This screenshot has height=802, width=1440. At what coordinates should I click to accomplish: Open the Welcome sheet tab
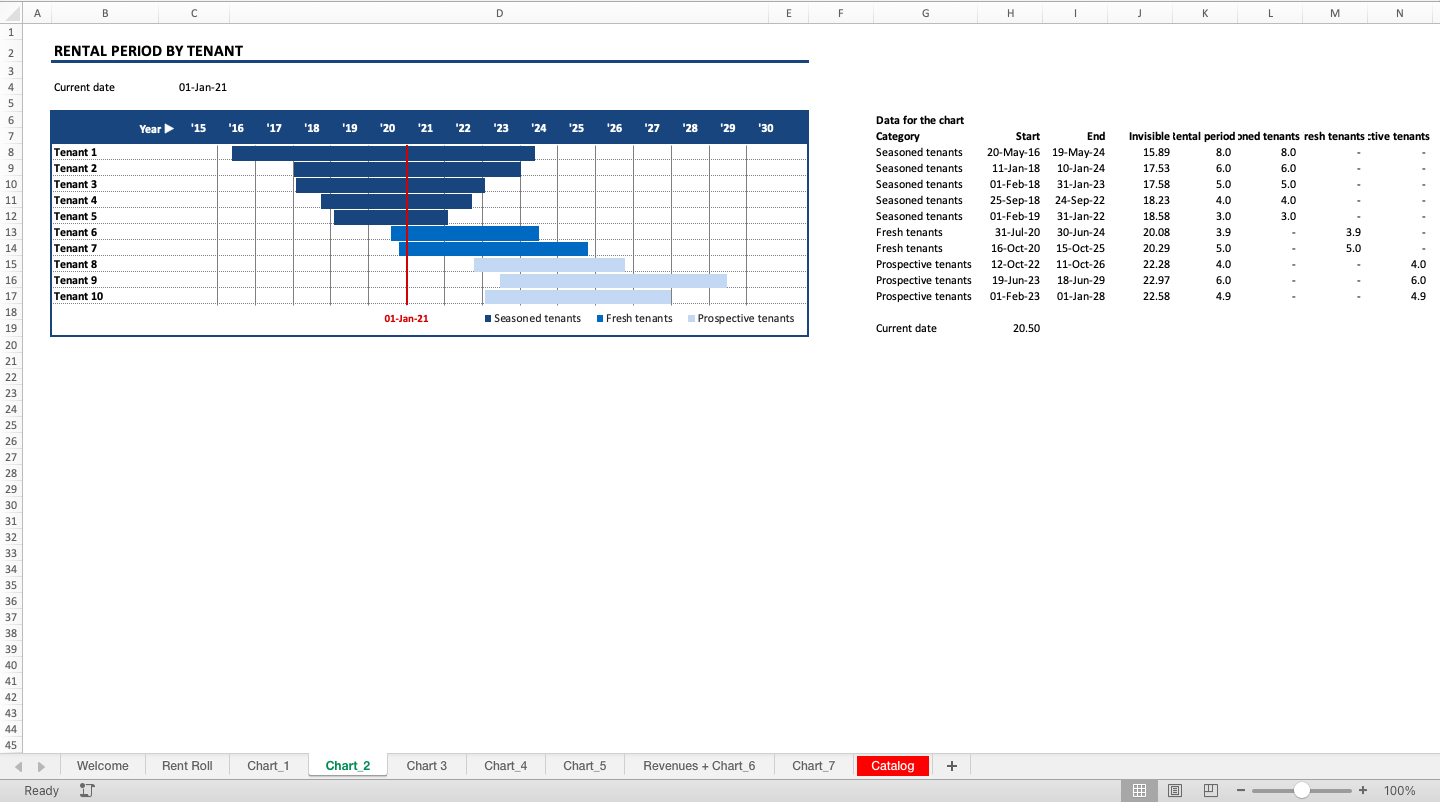pyautogui.click(x=102, y=766)
